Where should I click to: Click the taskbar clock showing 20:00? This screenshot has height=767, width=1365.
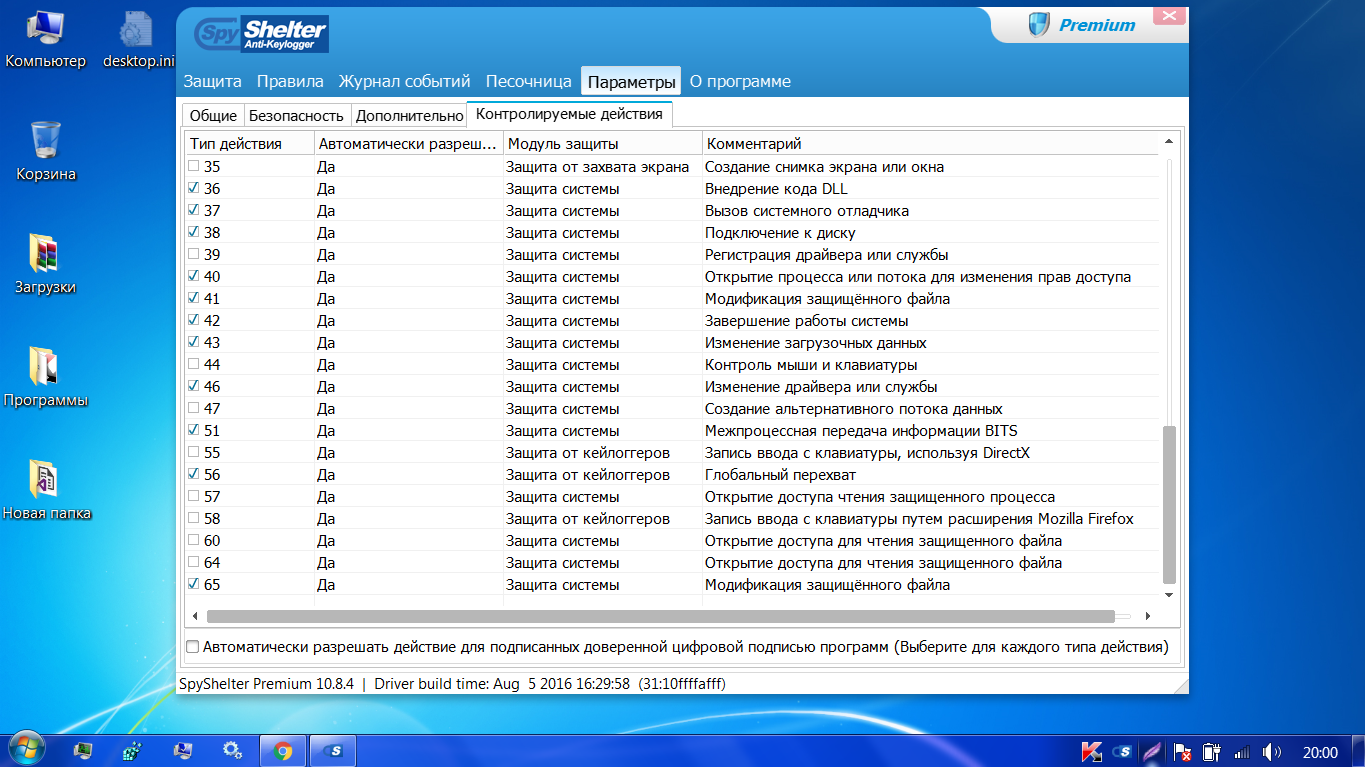click(x=1320, y=752)
